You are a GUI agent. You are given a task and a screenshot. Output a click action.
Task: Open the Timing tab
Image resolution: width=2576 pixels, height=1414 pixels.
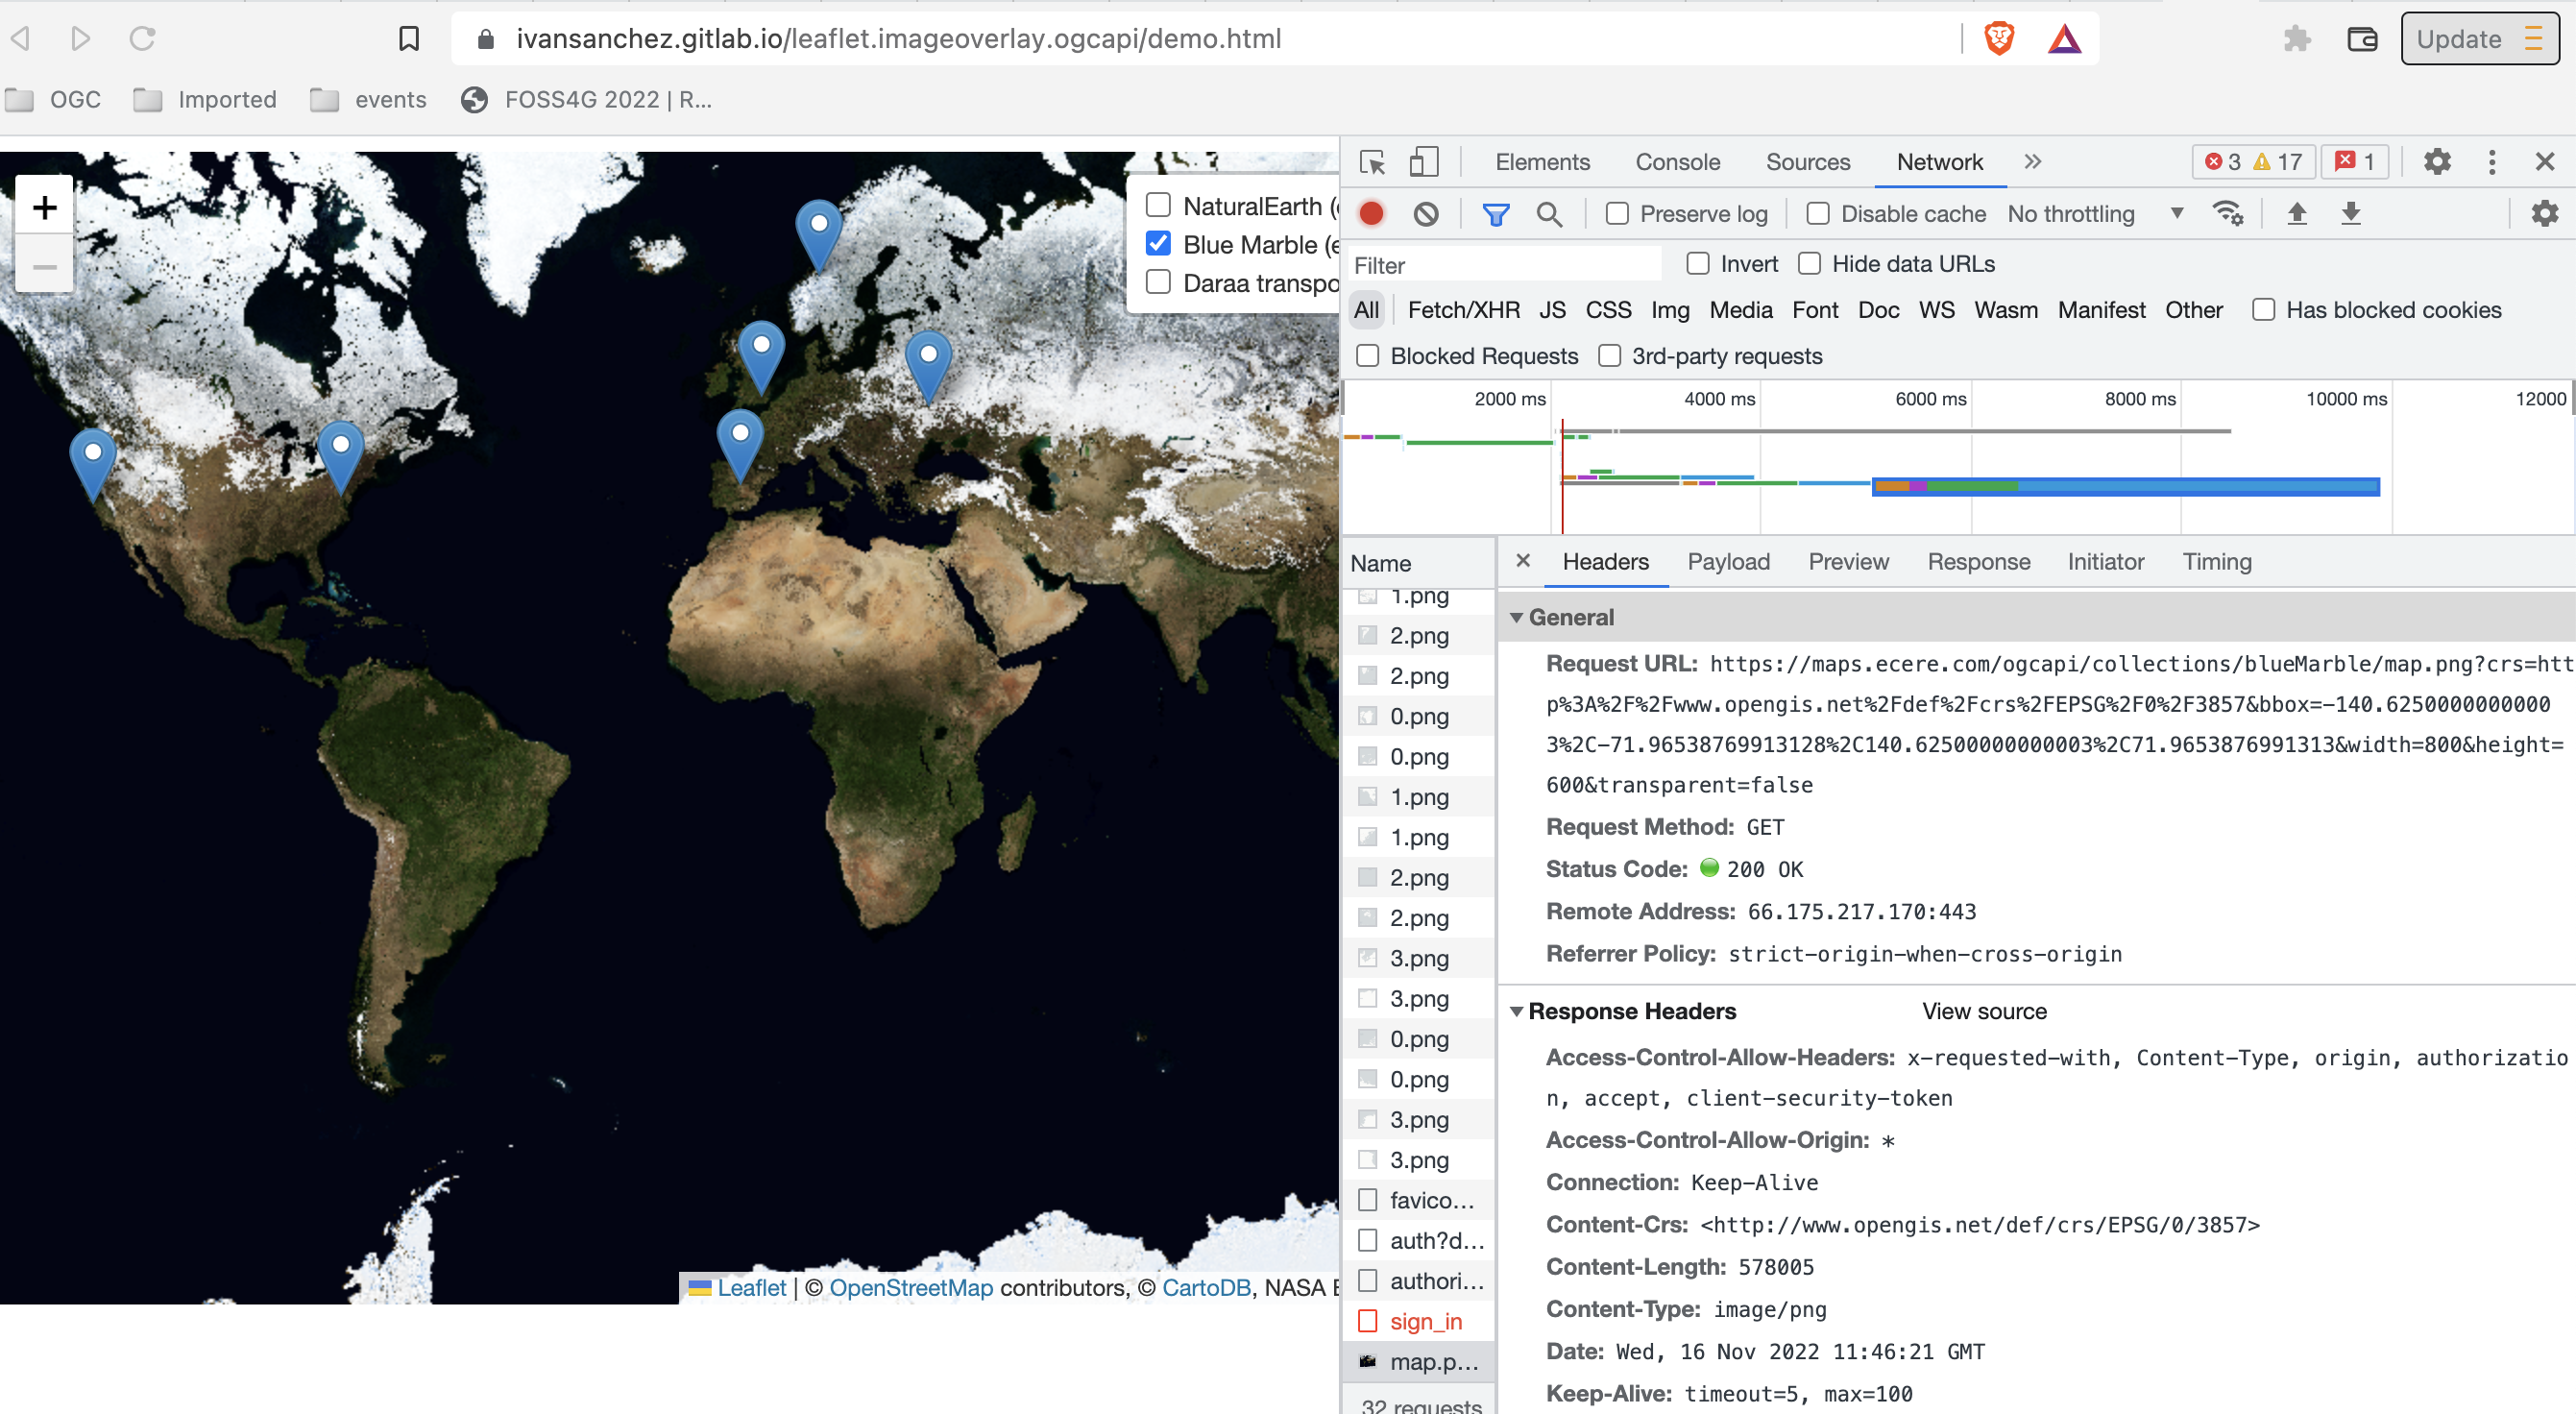2216,561
